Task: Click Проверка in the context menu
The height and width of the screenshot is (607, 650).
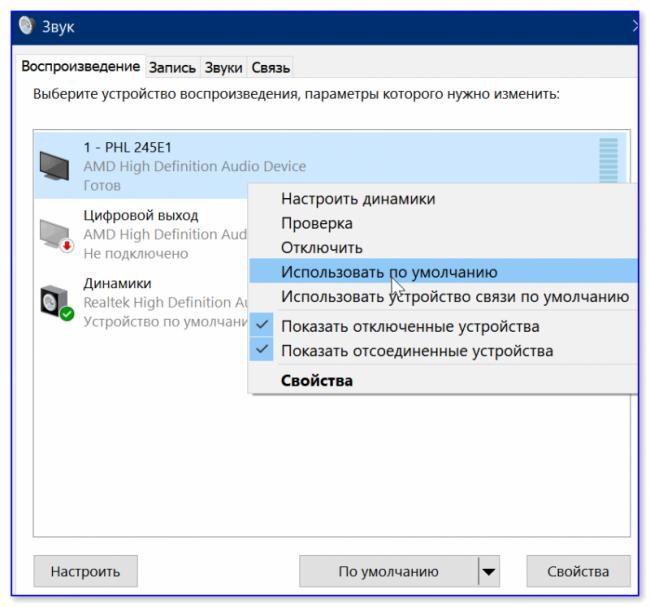Action: tap(316, 223)
